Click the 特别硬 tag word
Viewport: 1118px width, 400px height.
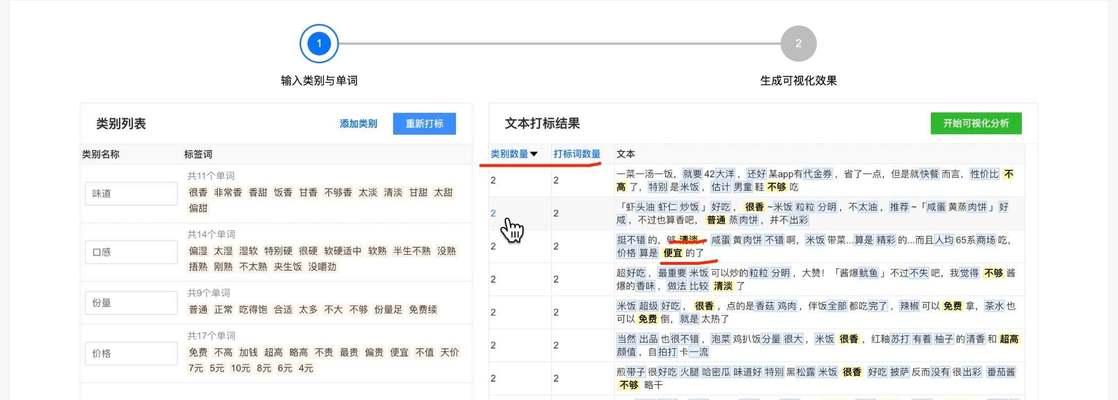278,251
